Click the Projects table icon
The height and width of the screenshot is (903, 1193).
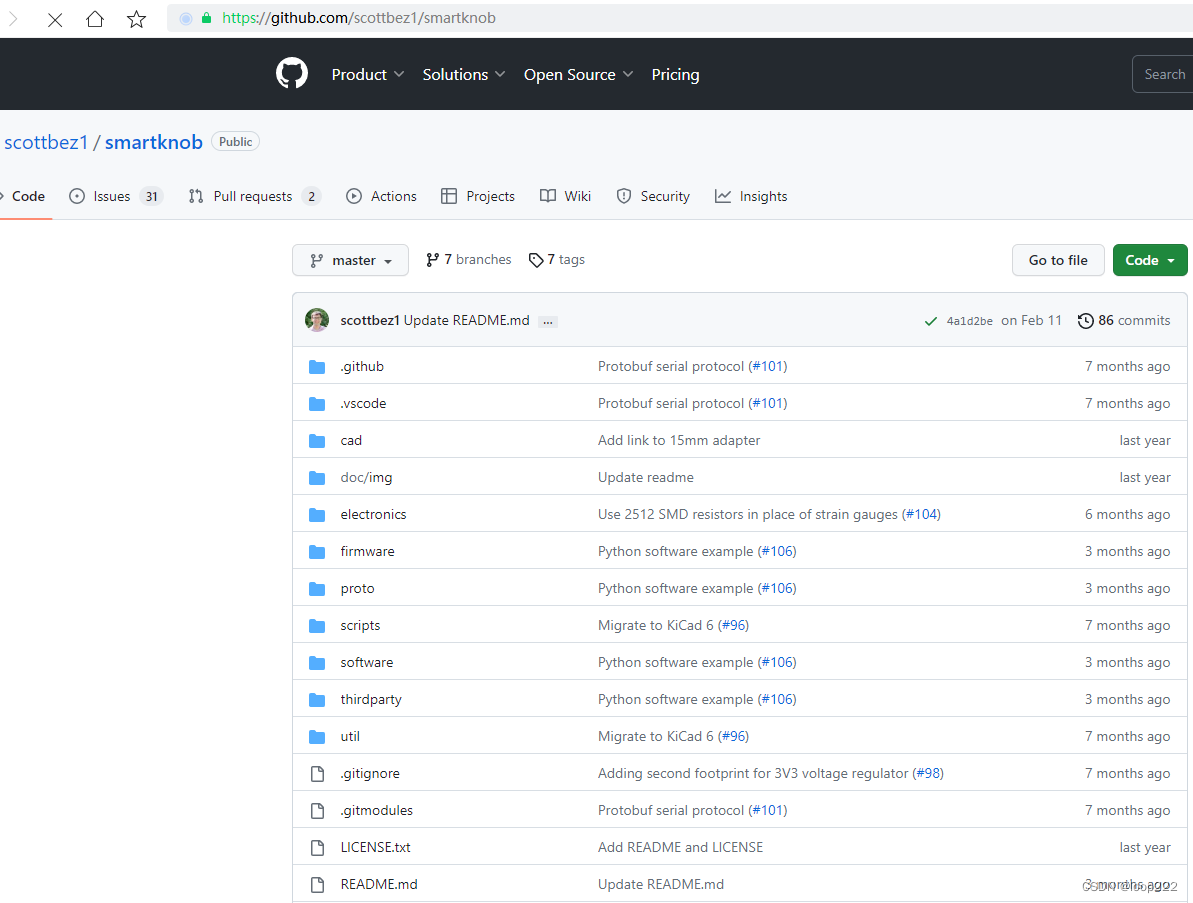coord(449,196)
